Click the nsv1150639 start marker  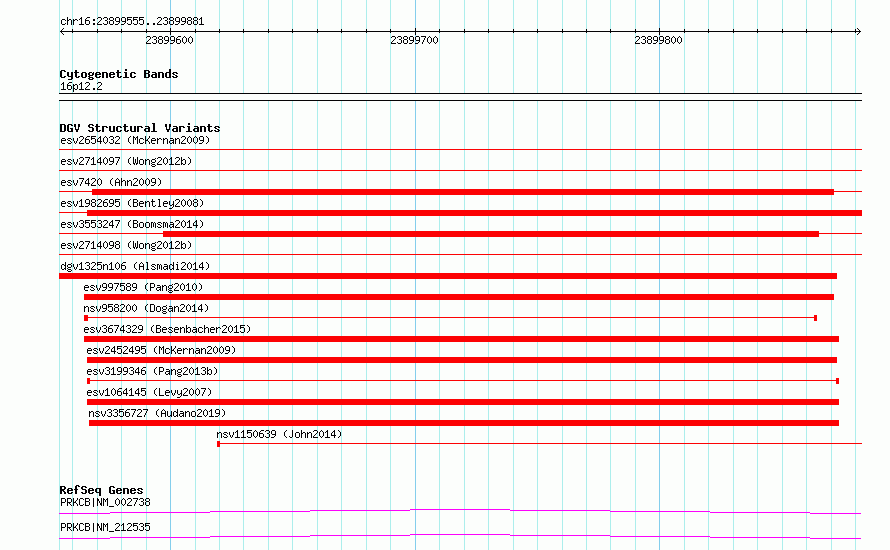[219, 444]
